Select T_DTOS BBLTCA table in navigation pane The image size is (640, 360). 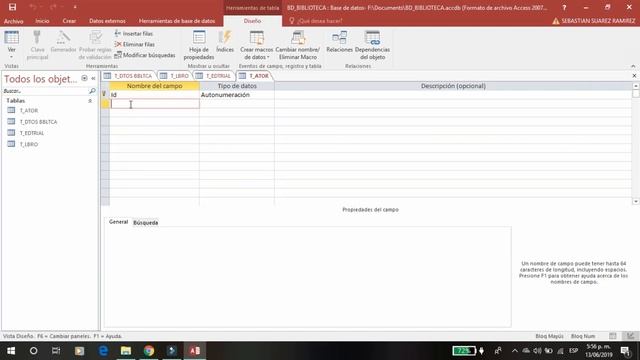coord(38,122)
